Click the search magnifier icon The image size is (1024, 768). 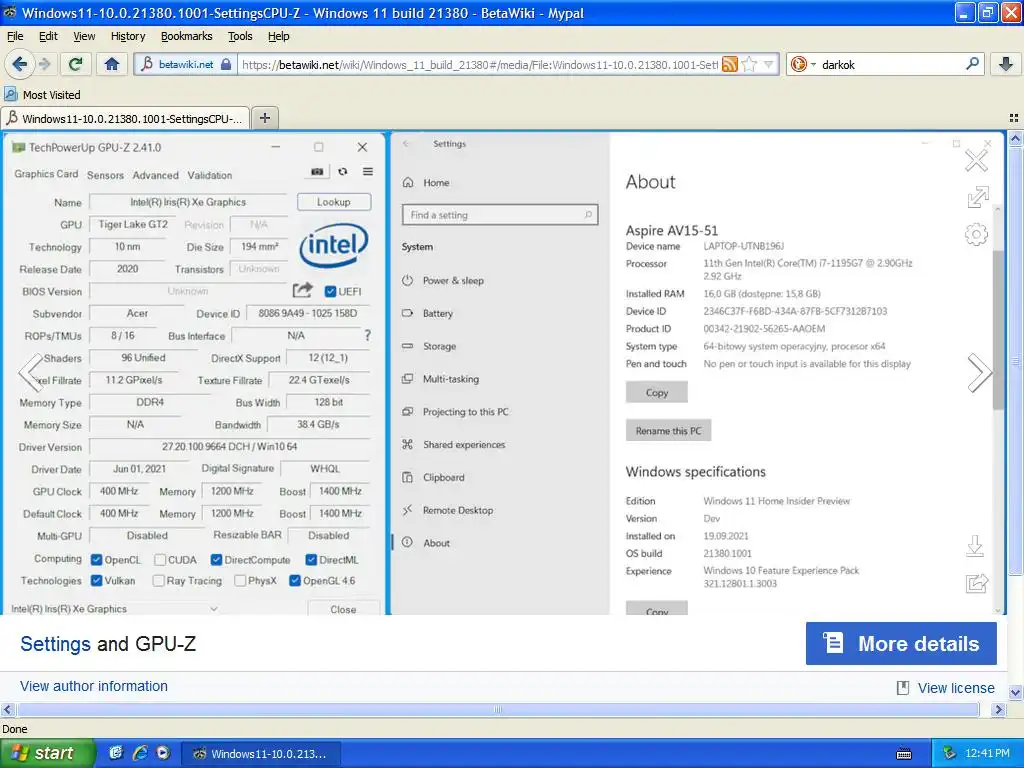tap(972, 64)
